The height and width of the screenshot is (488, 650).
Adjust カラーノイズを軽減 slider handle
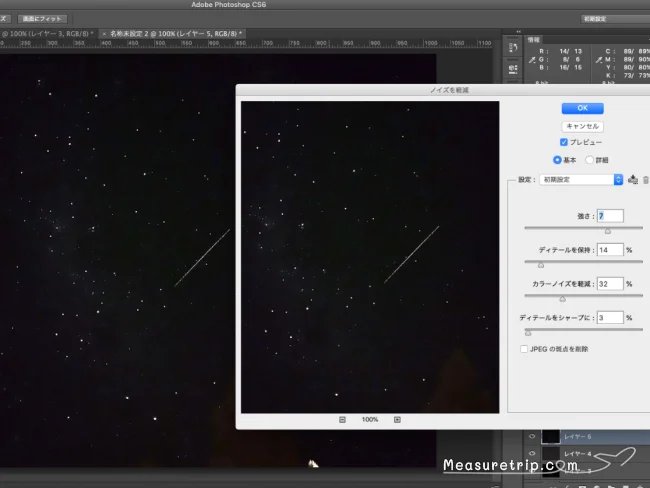[x=563, y=299]
